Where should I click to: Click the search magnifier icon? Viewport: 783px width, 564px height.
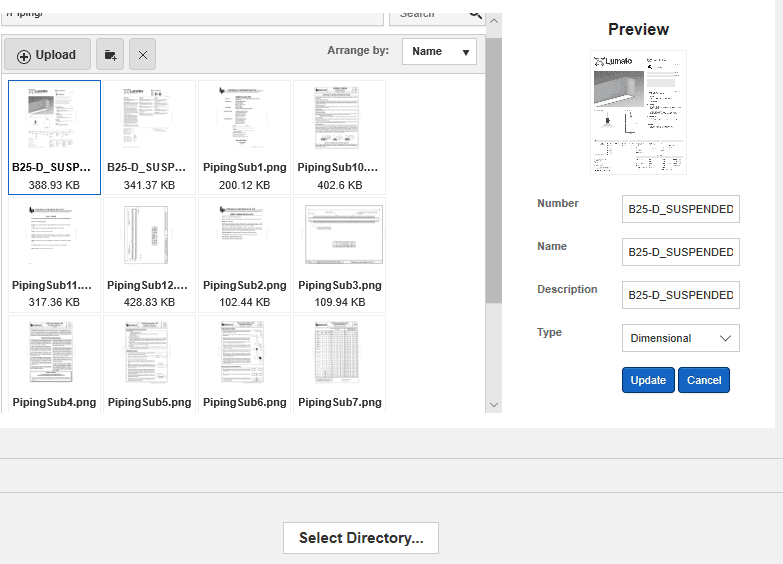pos(475,15)
